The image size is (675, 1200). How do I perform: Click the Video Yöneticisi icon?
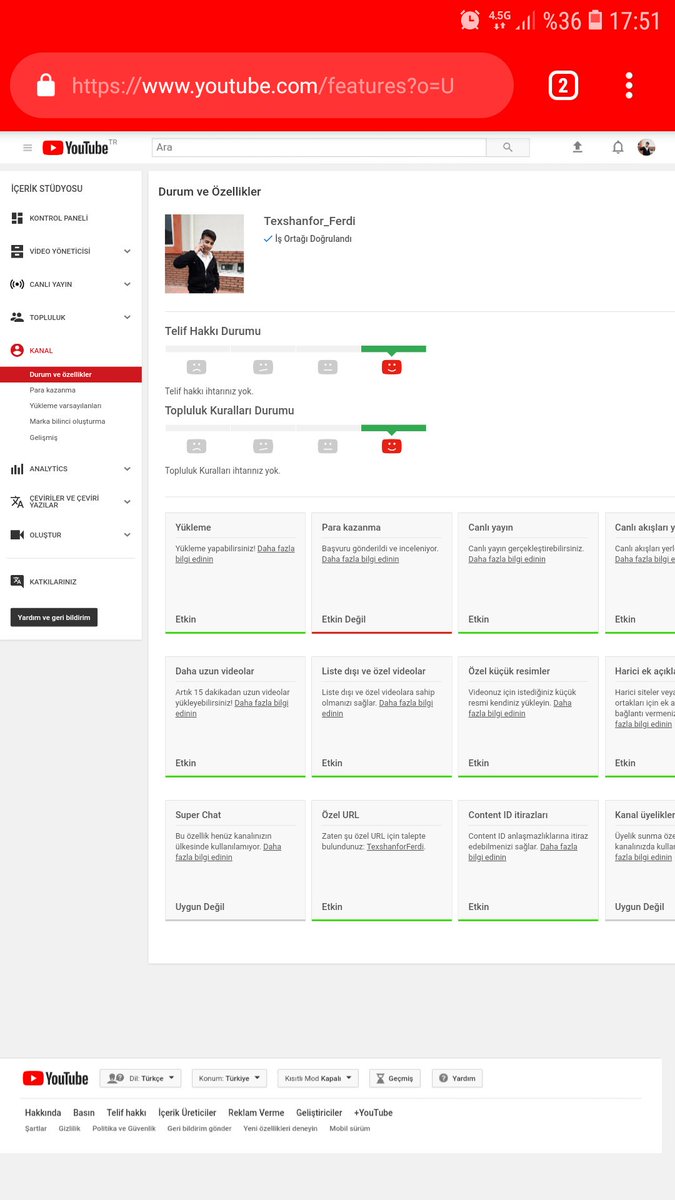pos(17,251)
